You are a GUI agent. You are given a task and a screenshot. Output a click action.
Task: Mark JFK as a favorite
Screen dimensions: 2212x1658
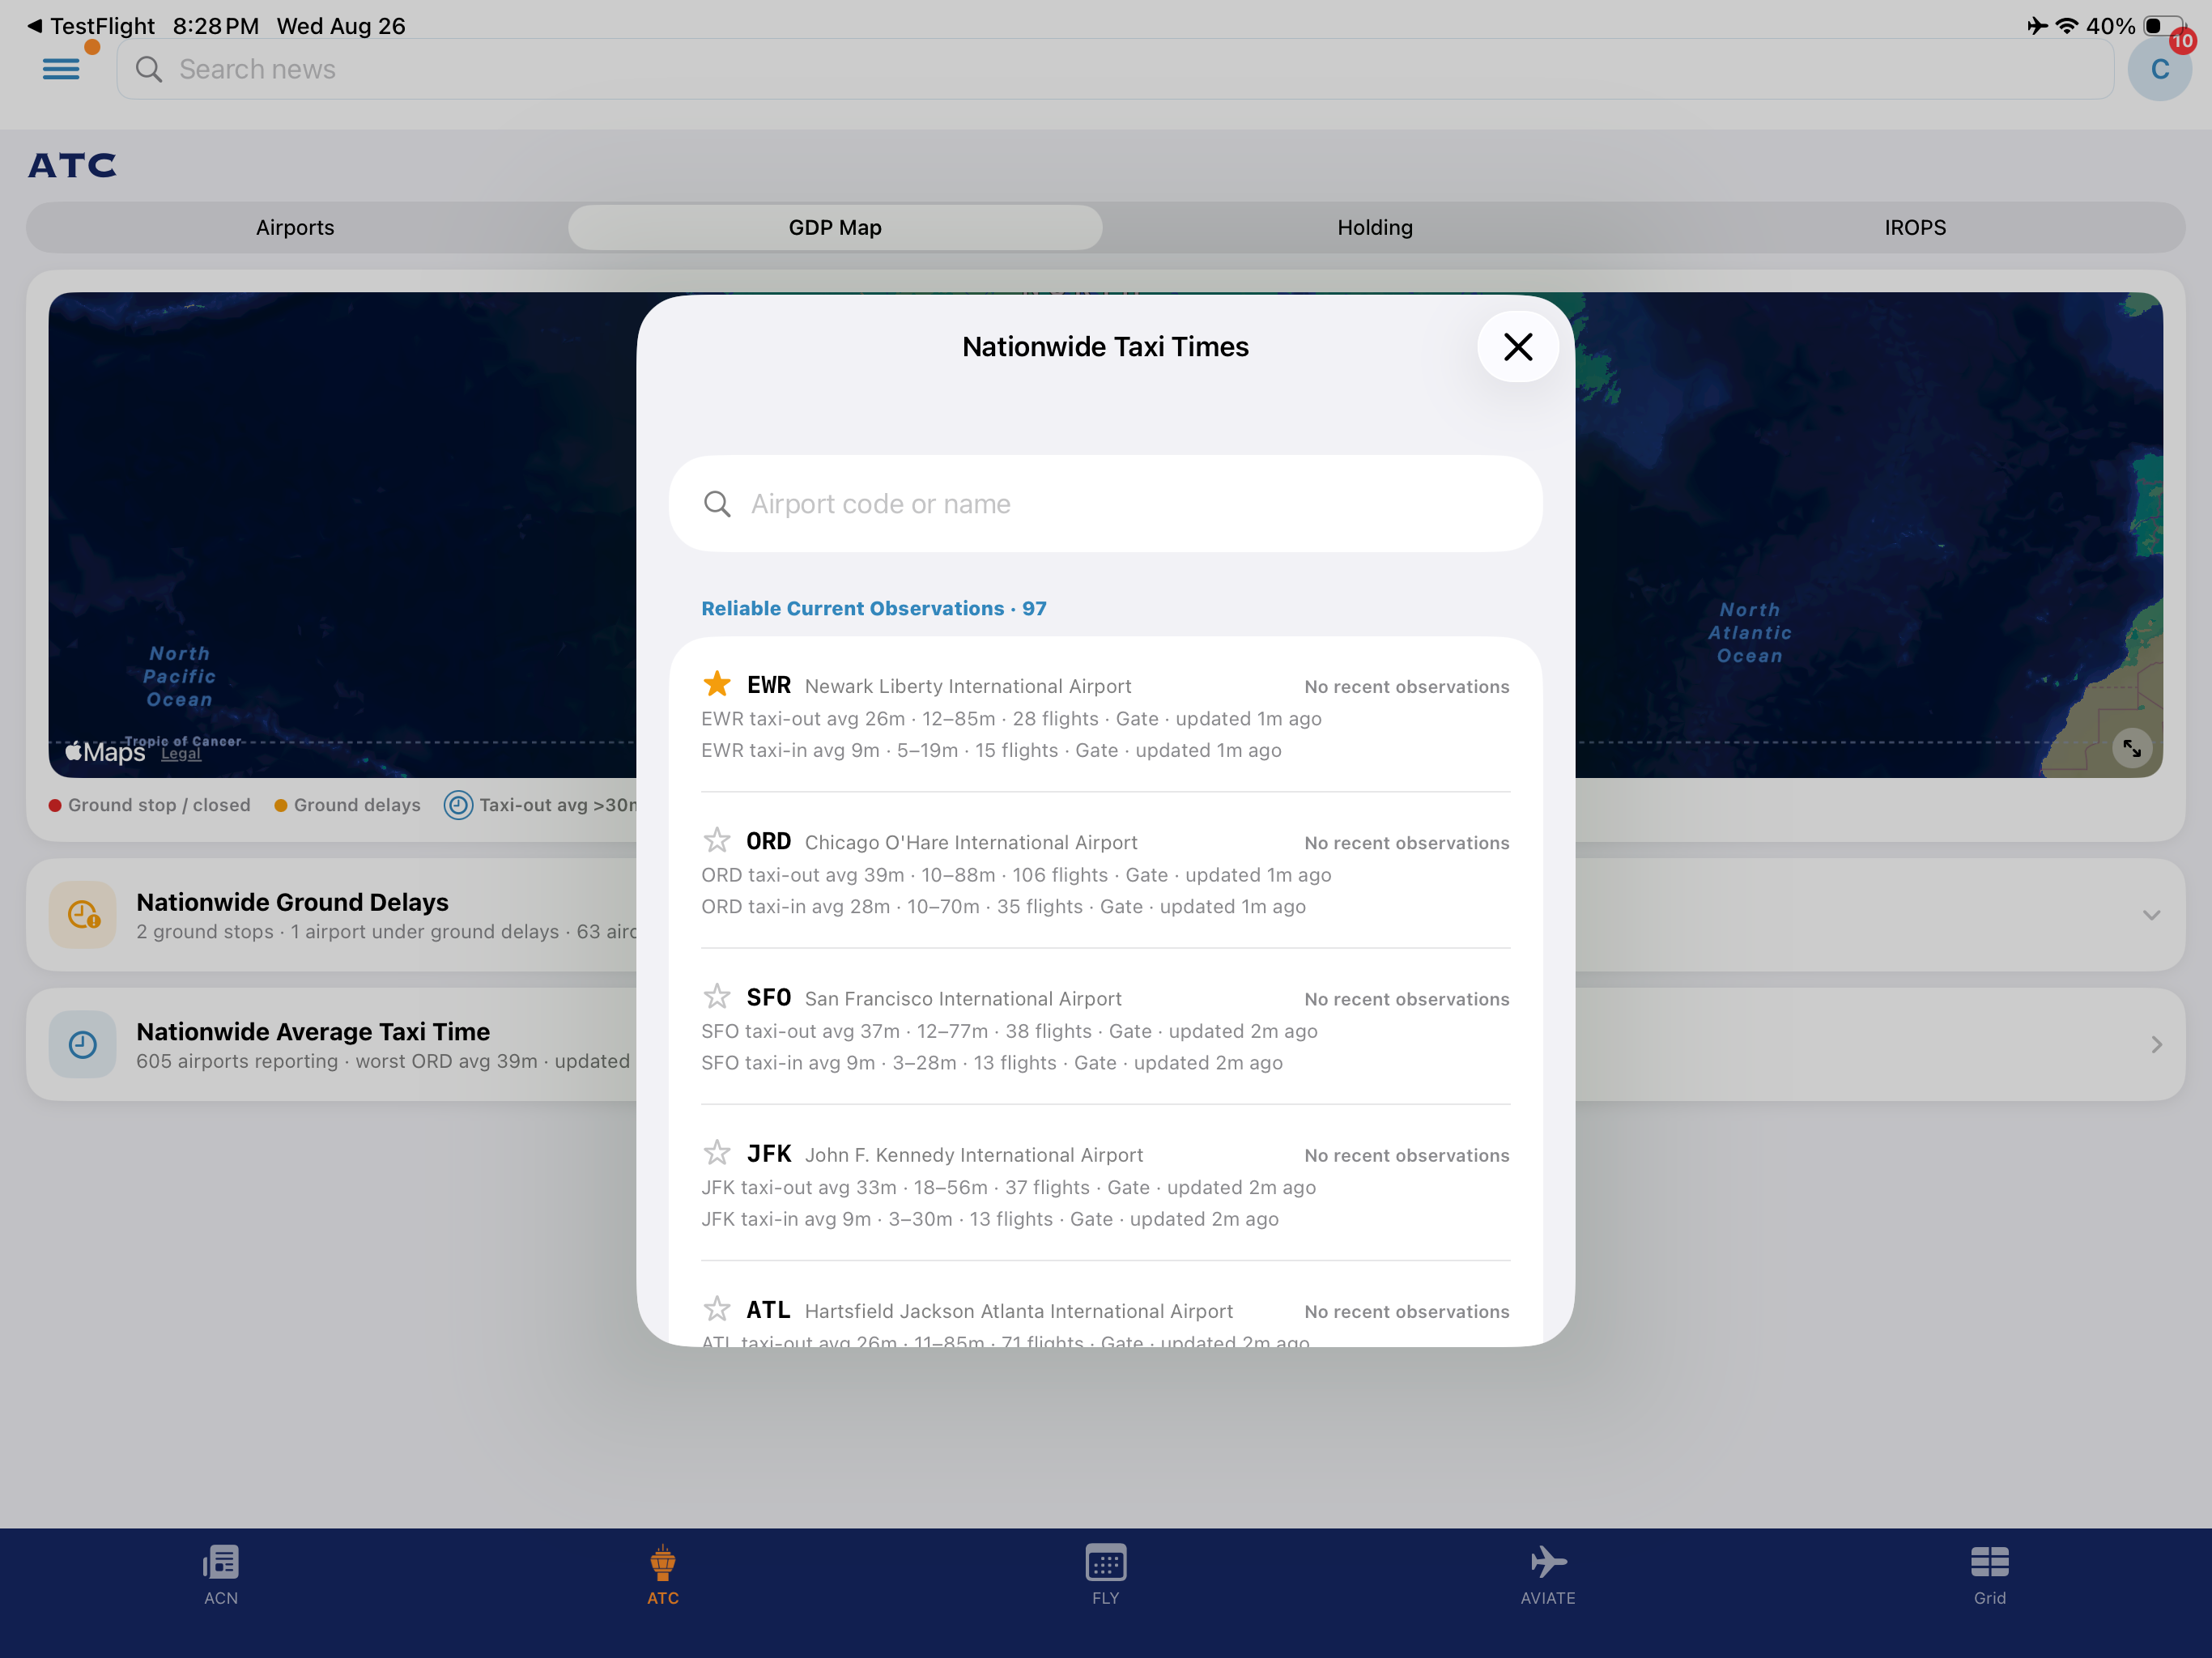[717, 1153]
